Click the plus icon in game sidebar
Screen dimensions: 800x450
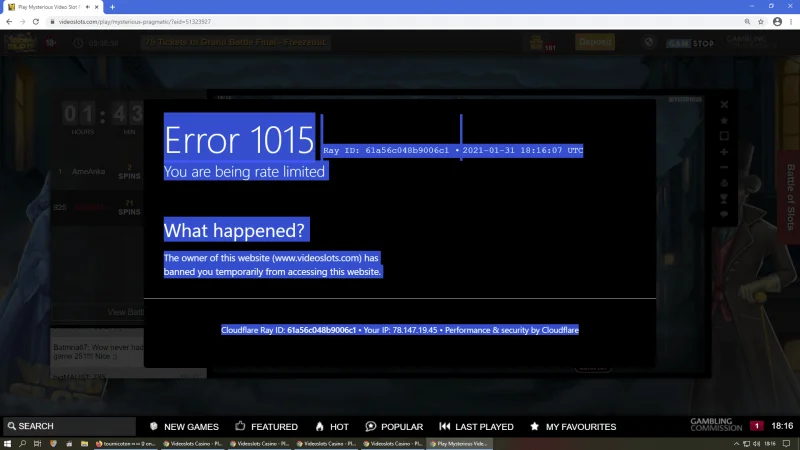tap(724, 152)
